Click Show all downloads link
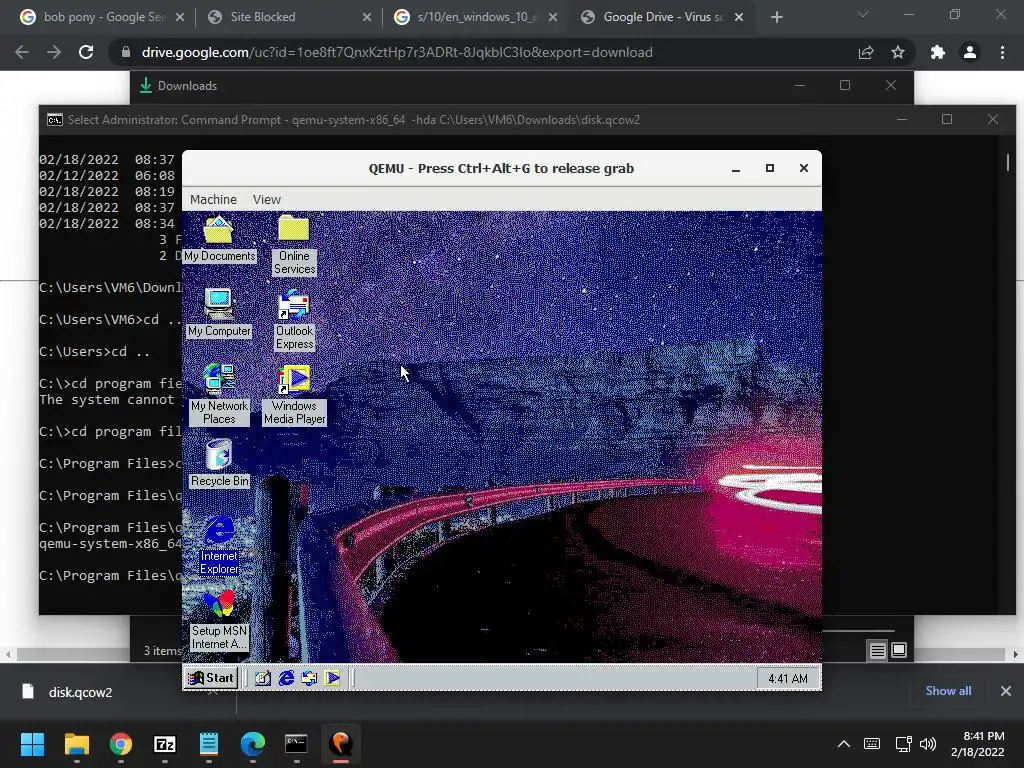The width and height of the screenshot is (1024, 768). (x=948, y=691)
